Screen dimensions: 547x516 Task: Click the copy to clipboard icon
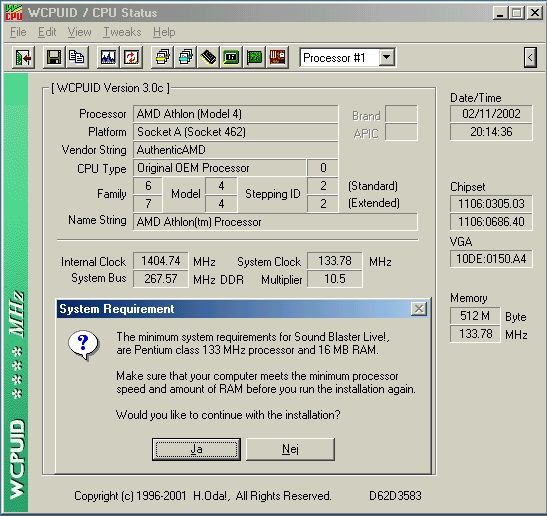77,57
